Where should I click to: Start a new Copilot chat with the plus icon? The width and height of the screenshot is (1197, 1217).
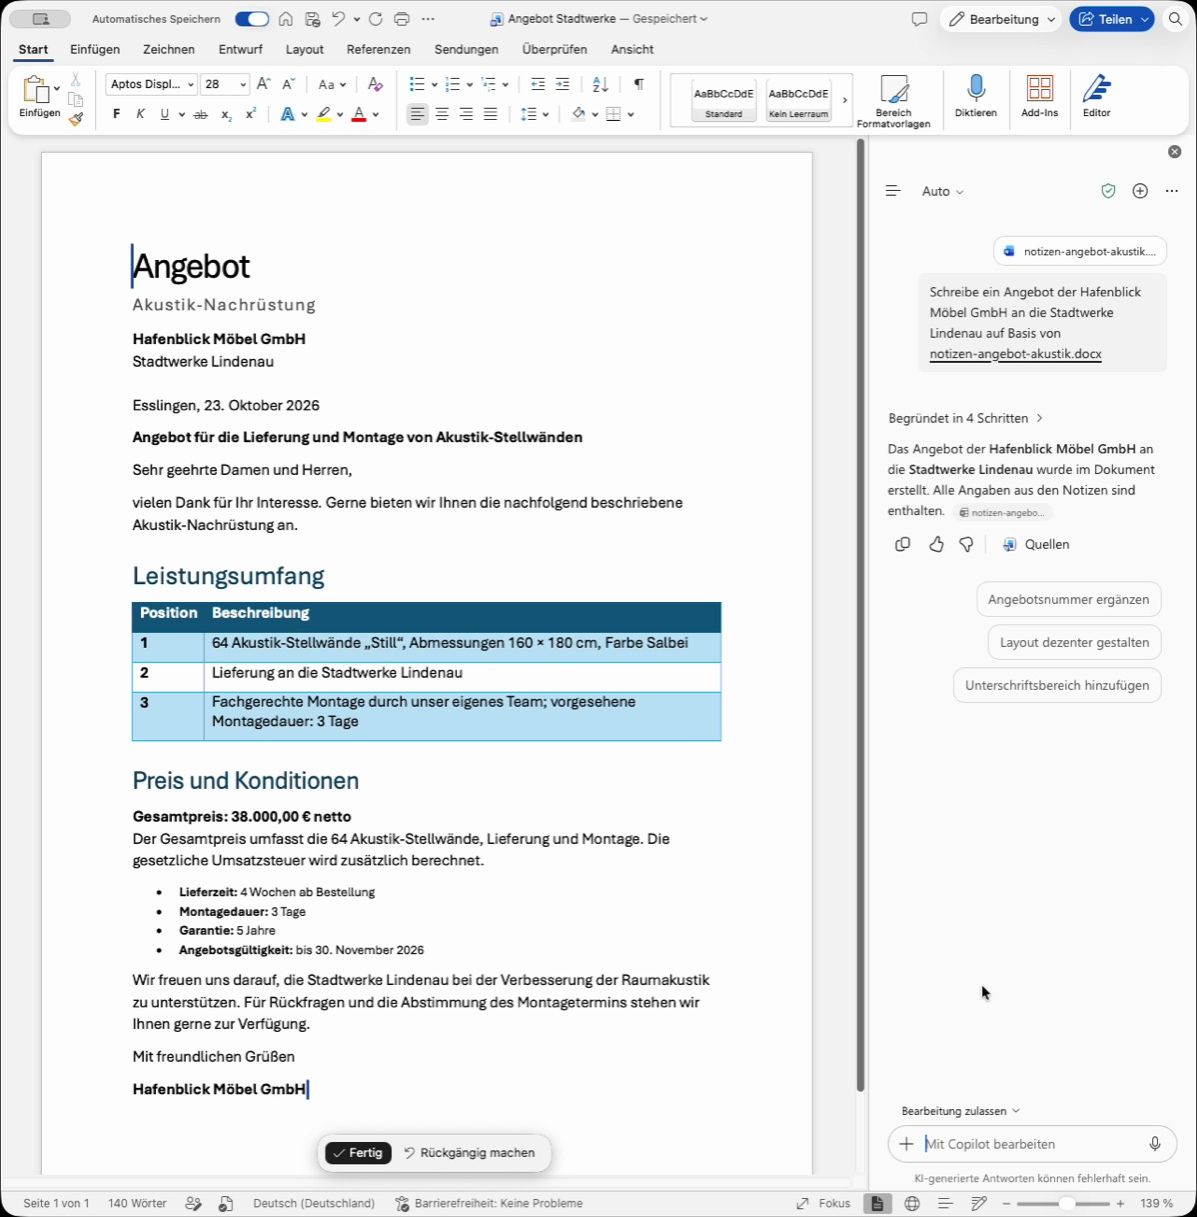coord(1140,191)
